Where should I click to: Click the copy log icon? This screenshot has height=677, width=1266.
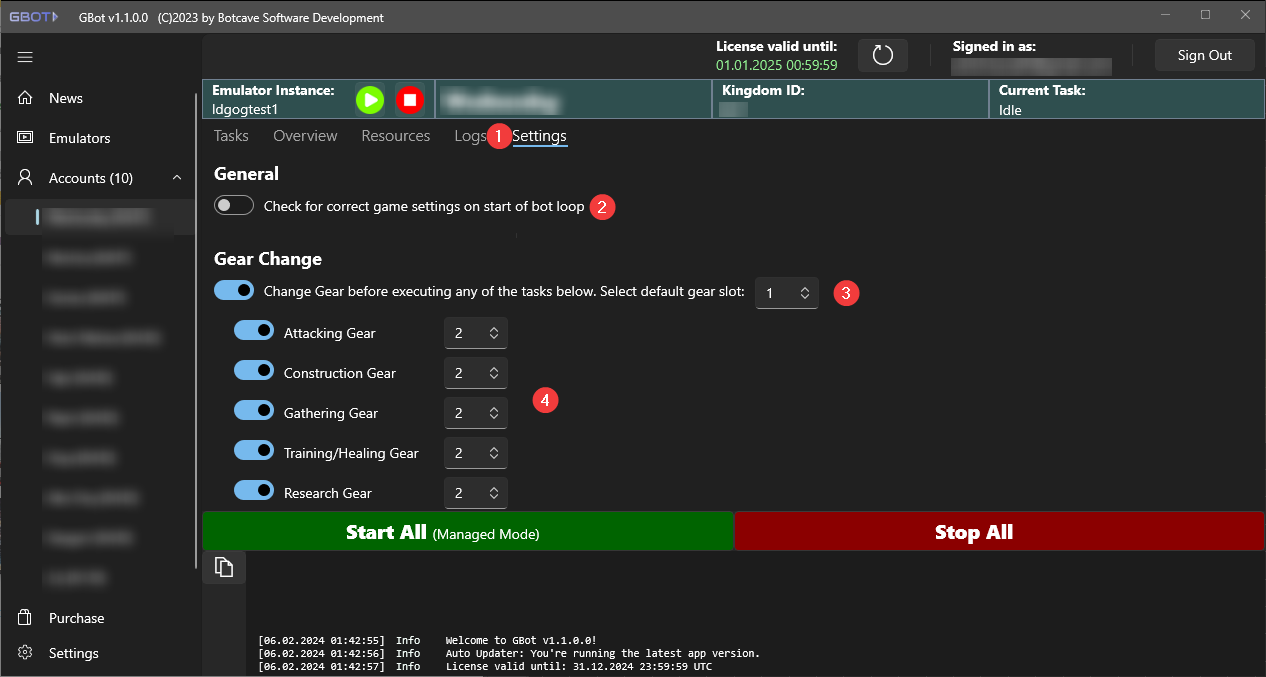[x=224, y=568]
